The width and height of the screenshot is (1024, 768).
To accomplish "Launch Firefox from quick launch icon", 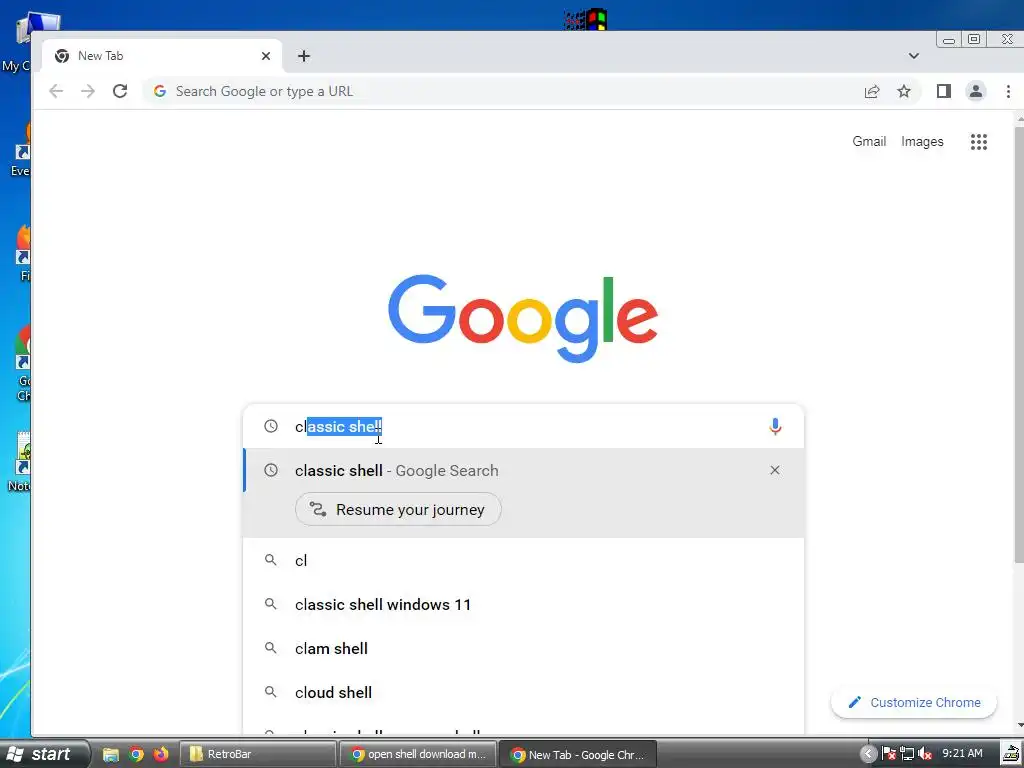I will pyautogui.click(x=161, y=755).
